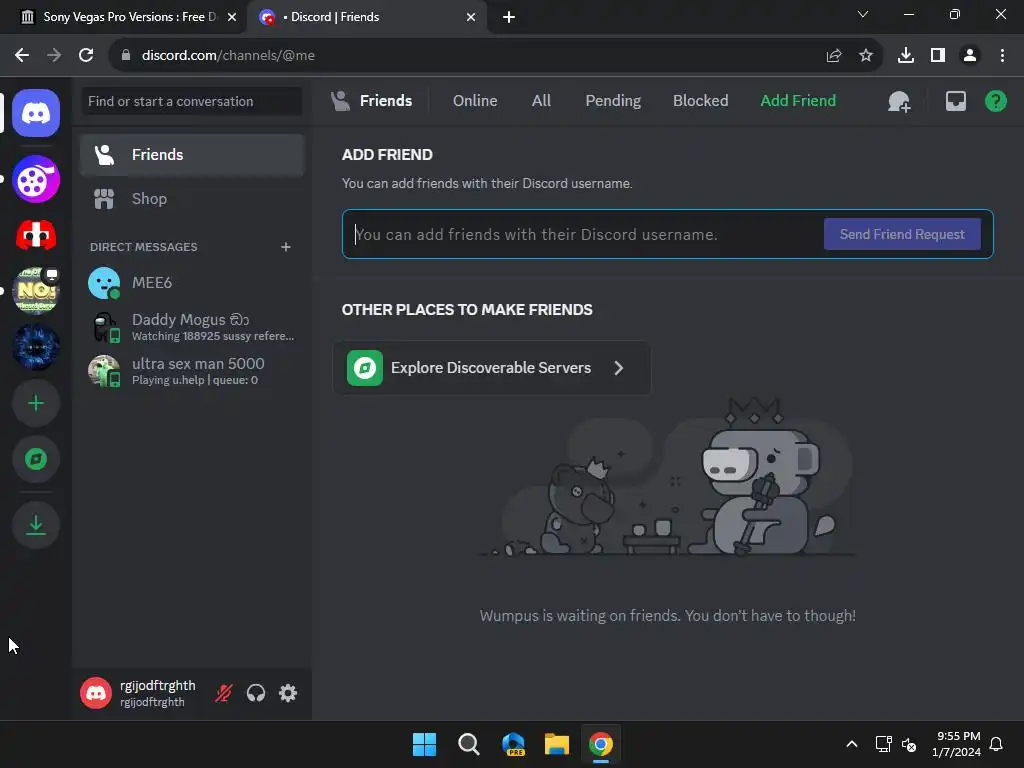This screenshot has height=768, width=1024.
Task: Open the taskbar clock showing 9:55 PM
Action: 956,744
